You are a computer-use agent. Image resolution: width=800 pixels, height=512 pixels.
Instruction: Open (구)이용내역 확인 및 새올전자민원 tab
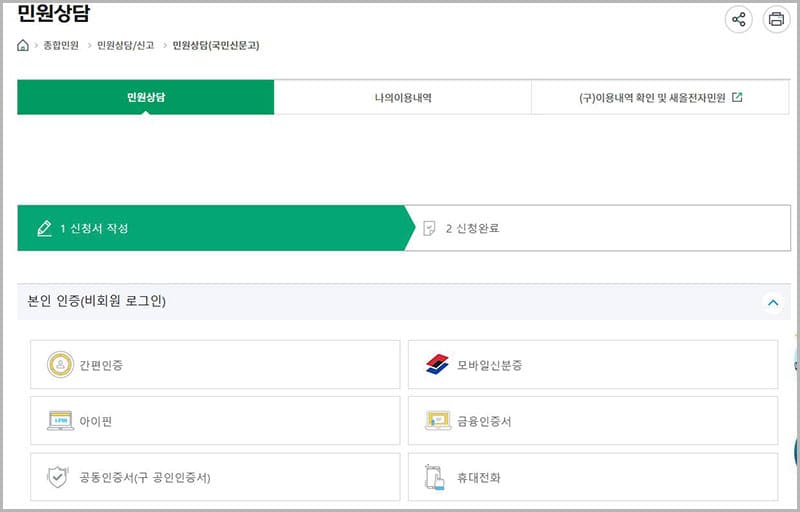(x=660, y=97)
